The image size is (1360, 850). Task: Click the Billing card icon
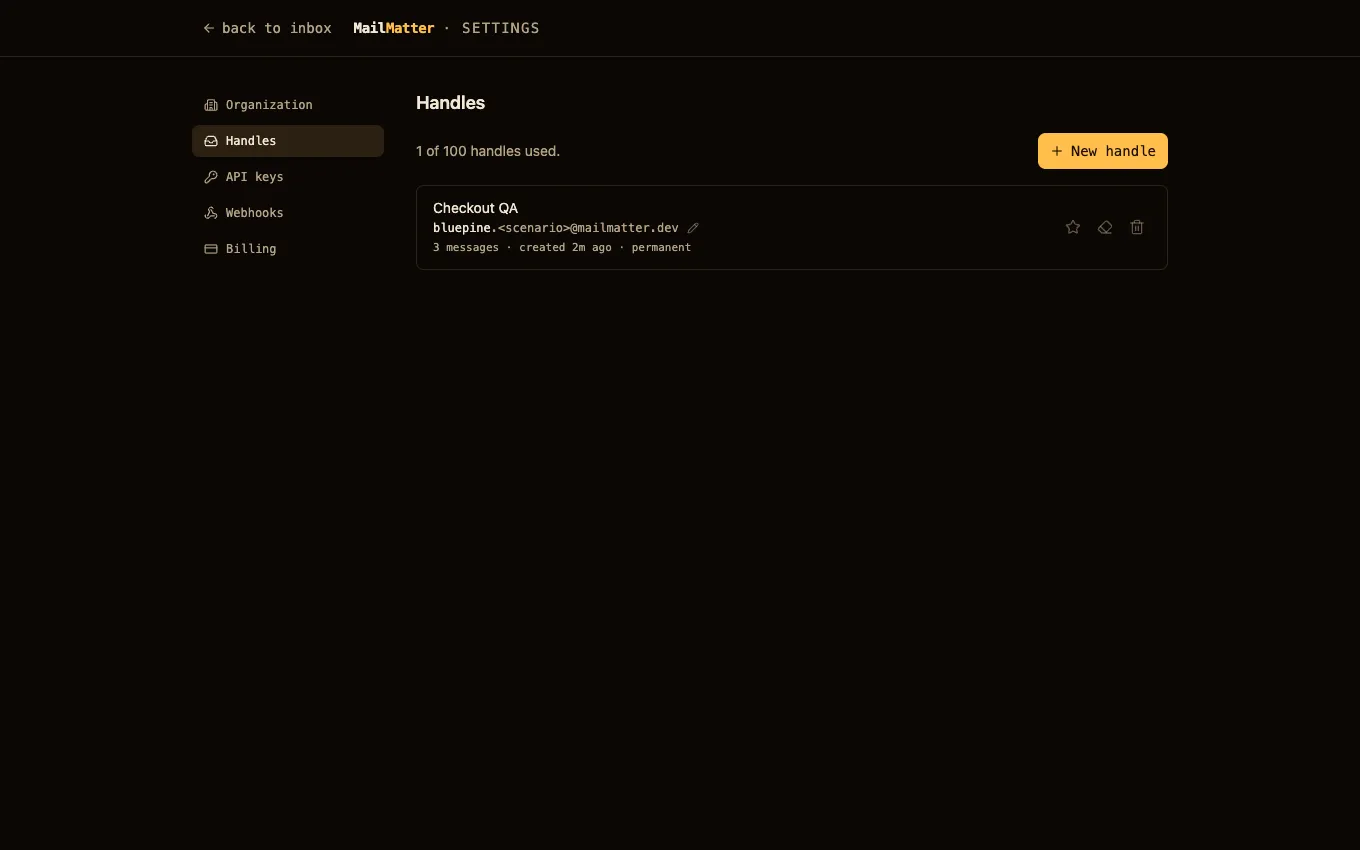211,249
